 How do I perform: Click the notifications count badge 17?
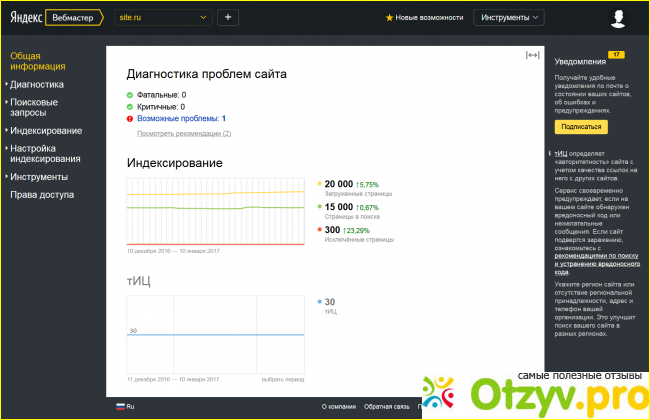pyautogui.click(x=617, y=54)
